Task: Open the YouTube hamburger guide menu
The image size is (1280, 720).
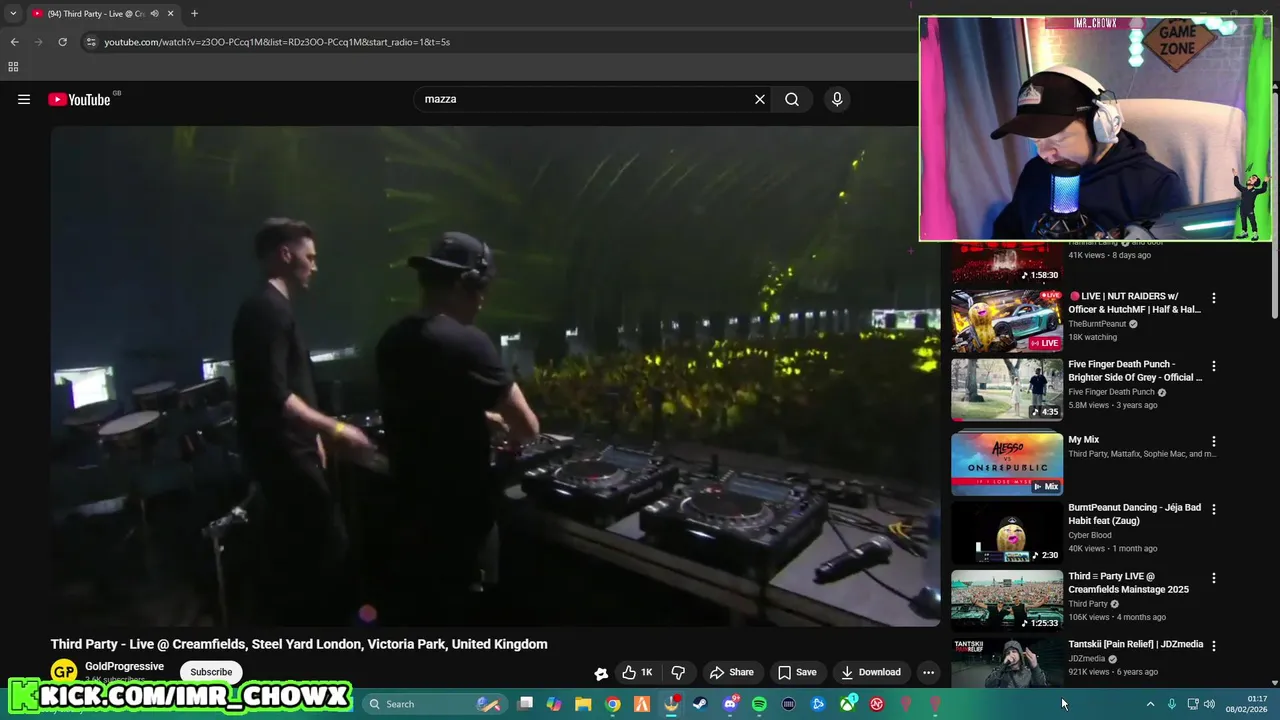Action: coord(24,99)
